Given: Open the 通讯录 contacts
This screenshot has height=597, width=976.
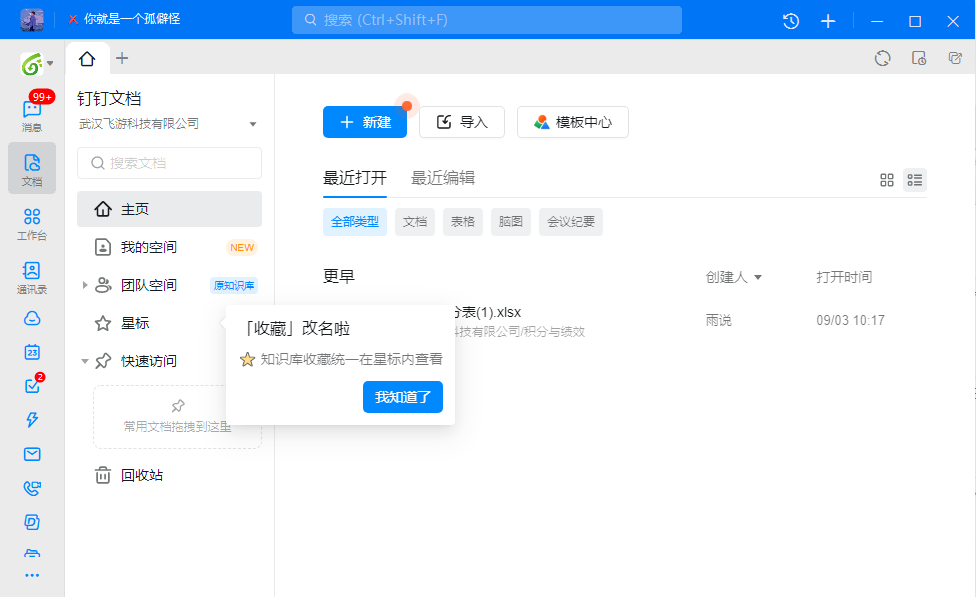Looking at the screenshot, I should pos(31,274).
